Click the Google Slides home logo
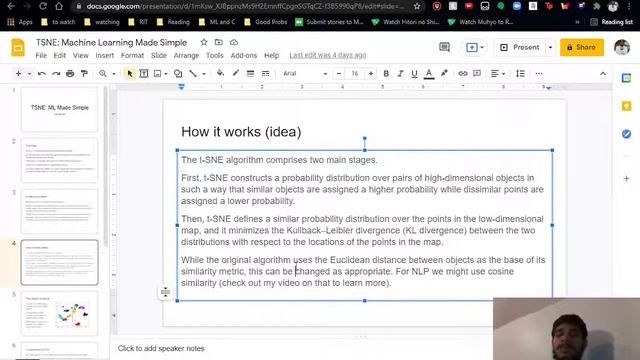 pos(18,48)
